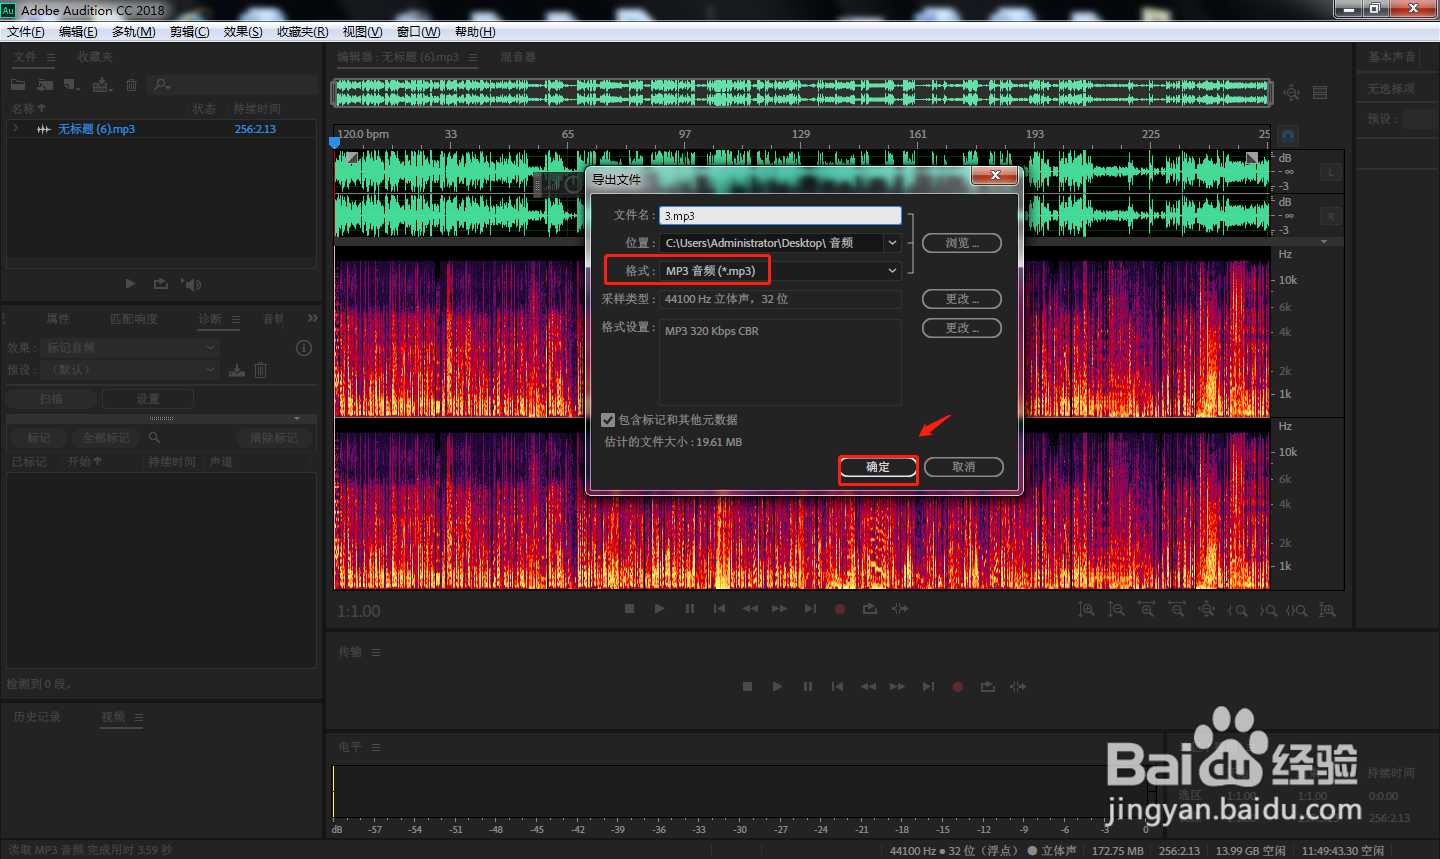The height and width of the screenshot is (859, 1440).
Task: Click the play button below the Files list
Action: (x=130, y=284)
